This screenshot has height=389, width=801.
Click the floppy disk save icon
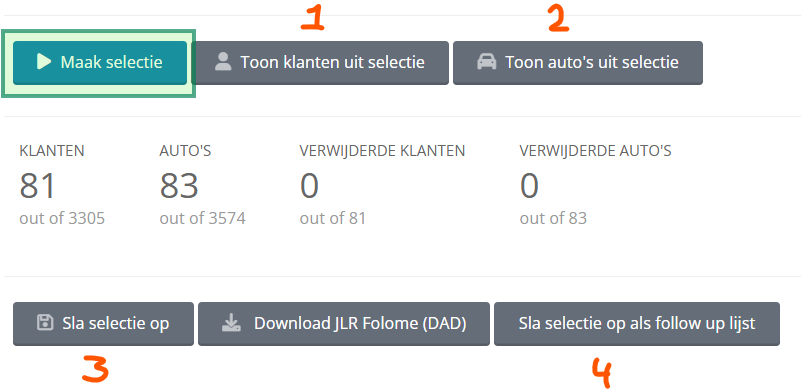(44, 323)
